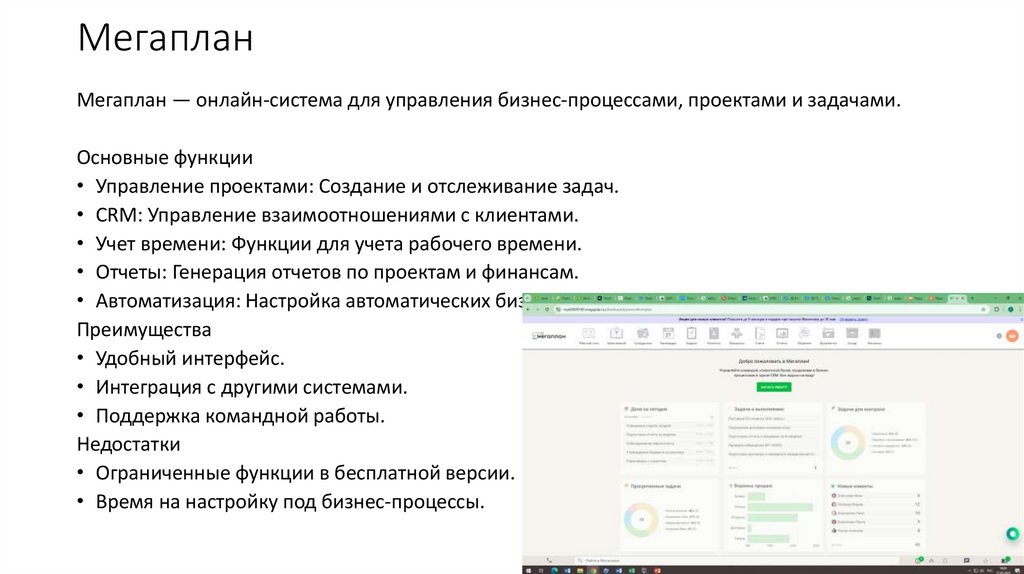Open the calendar icon showing 27
Screen dimensions: 1024x574
pos(668,334)
